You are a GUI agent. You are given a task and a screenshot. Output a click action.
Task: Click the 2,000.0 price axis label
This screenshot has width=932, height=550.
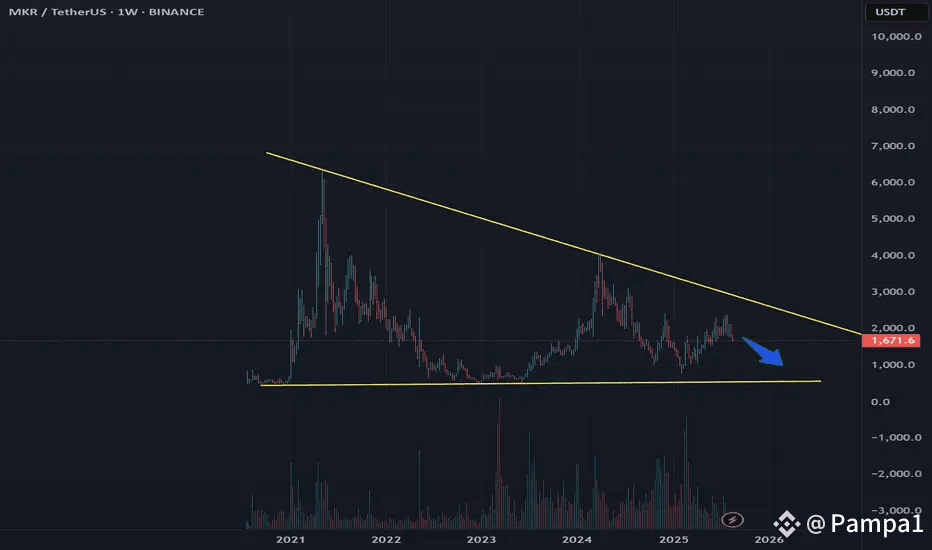tap(893, 328)
